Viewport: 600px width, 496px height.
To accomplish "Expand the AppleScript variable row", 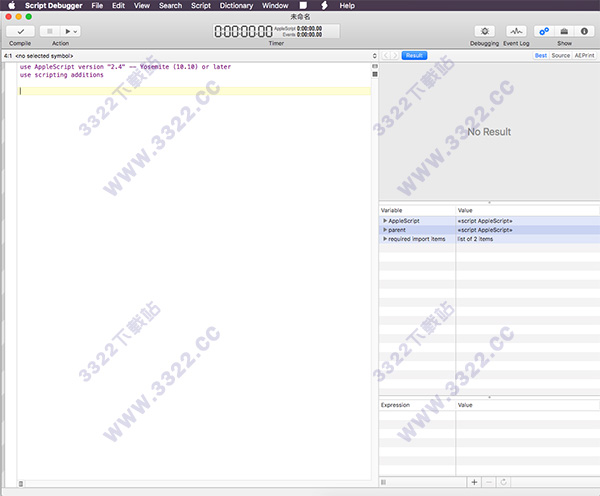I will tap(385, 221).
